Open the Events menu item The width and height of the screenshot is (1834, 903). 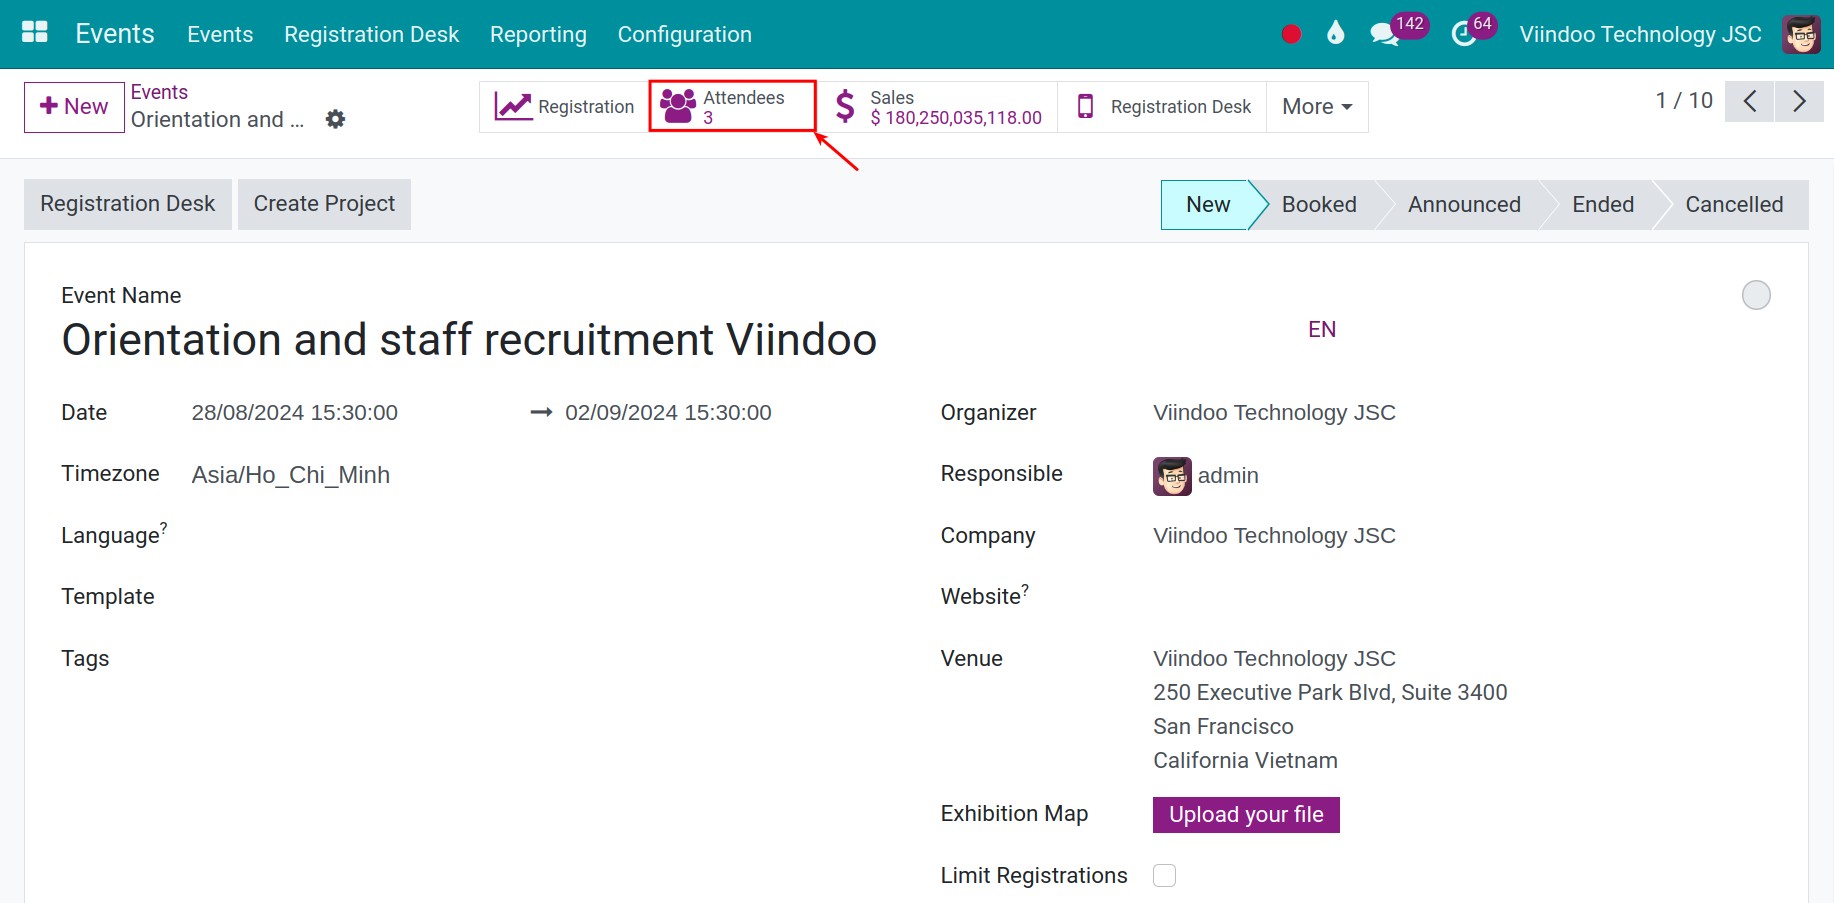tap(220, 34)
